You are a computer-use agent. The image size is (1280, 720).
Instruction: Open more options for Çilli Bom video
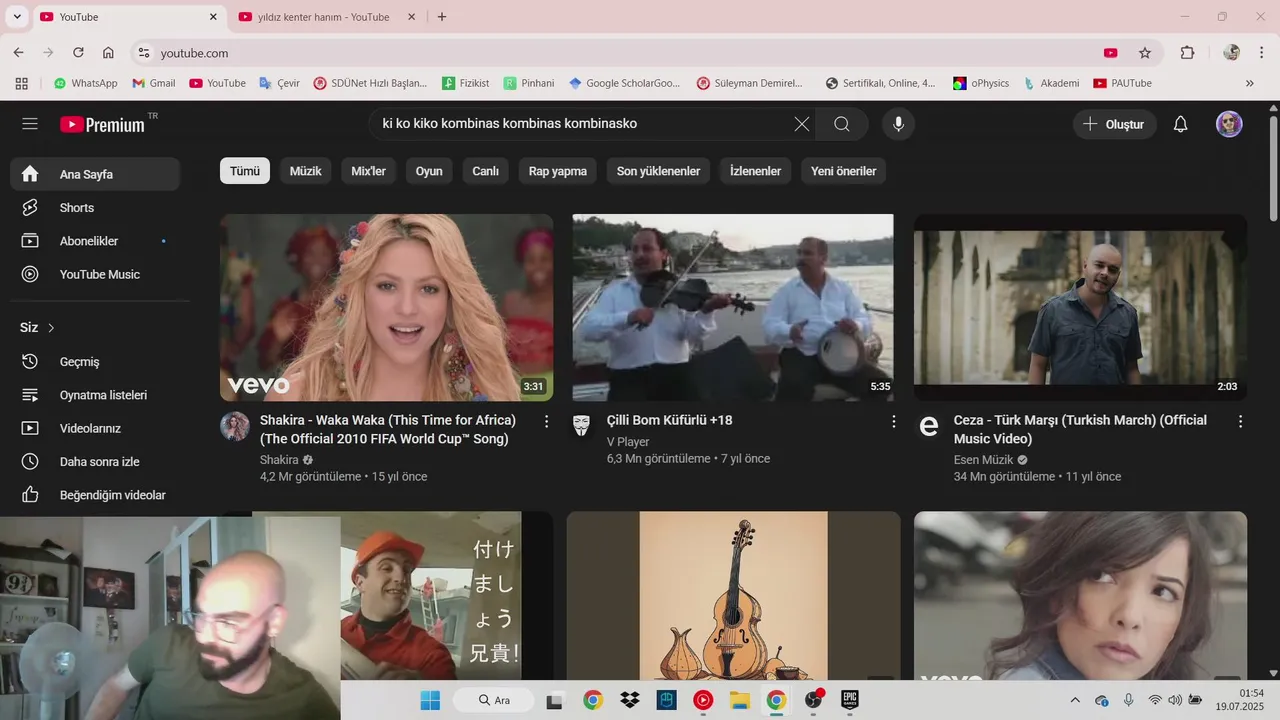[894, 422]
